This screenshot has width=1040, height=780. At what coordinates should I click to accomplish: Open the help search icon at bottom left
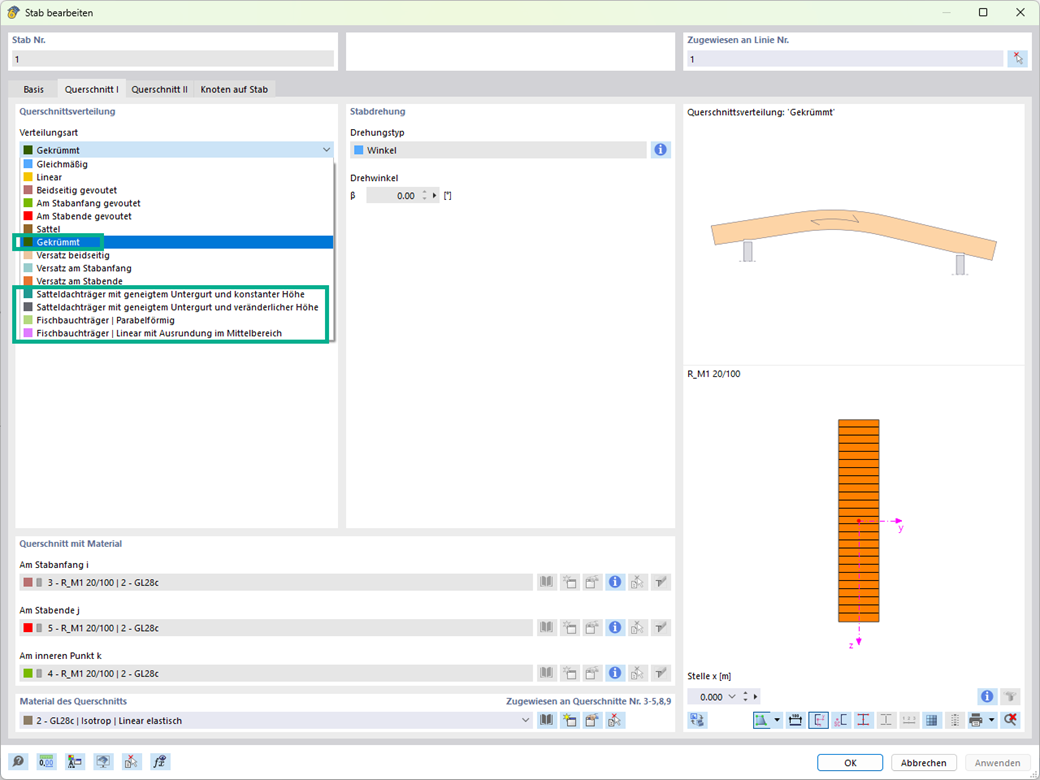click(19, 762)
